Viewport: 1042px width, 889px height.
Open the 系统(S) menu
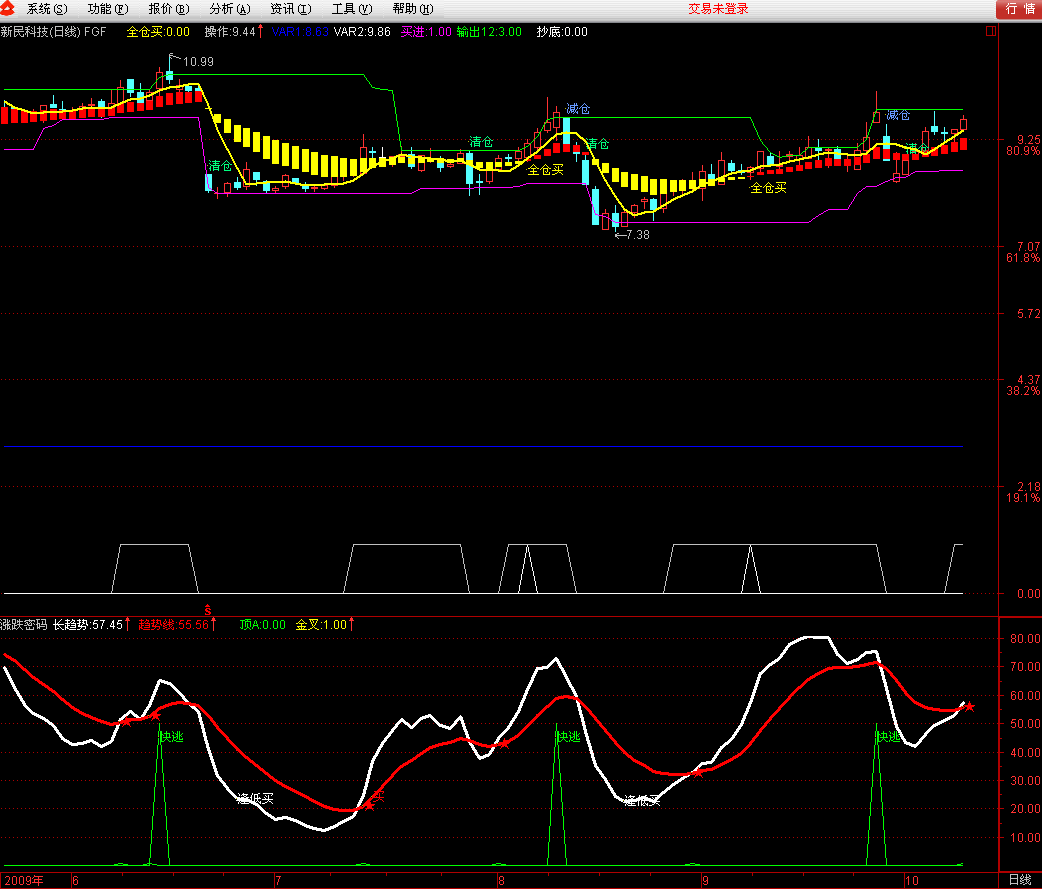[x=47, y=9]
